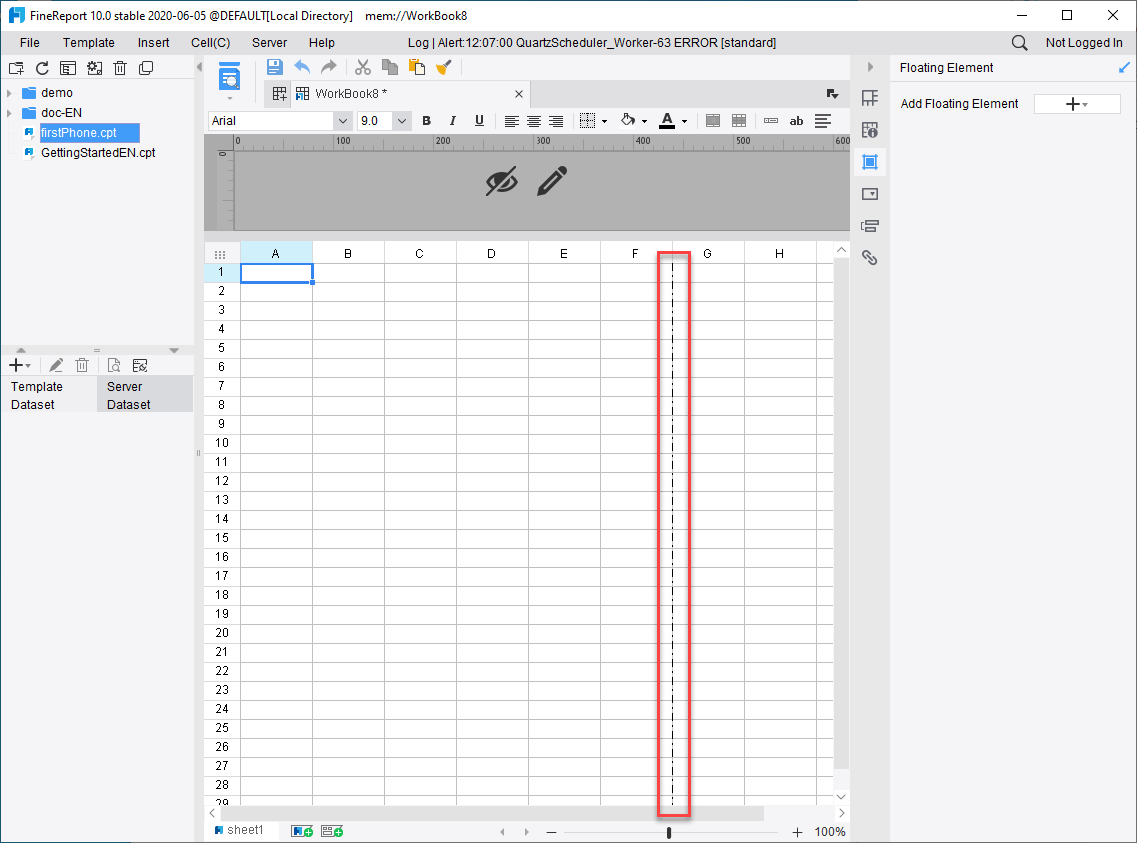Open the font color picker swatch

667,120
